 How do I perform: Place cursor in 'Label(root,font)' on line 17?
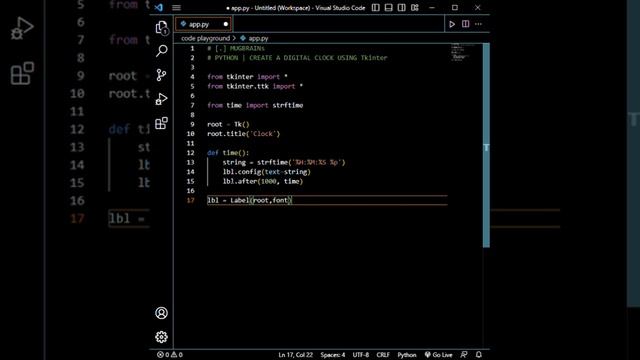tap(261, 200)
